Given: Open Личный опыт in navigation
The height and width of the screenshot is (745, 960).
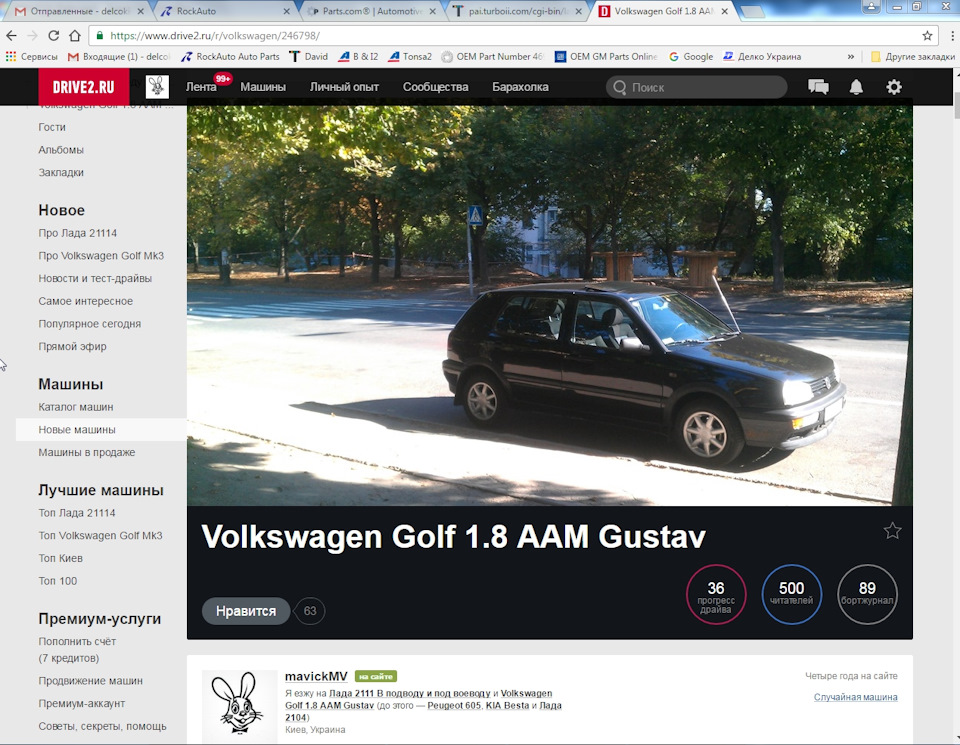Looking at the screenshot, I should 344,87.
